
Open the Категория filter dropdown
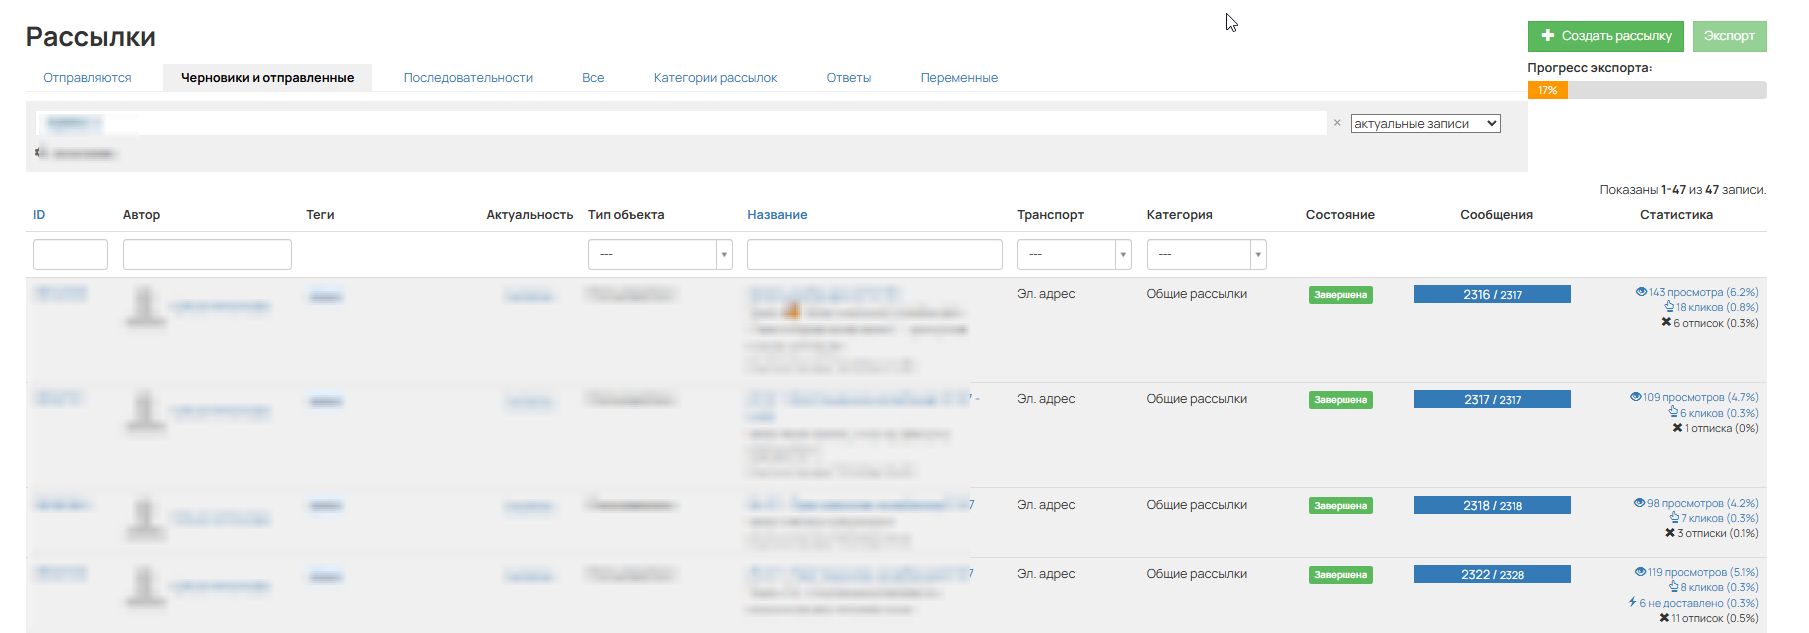(1206, 254)
